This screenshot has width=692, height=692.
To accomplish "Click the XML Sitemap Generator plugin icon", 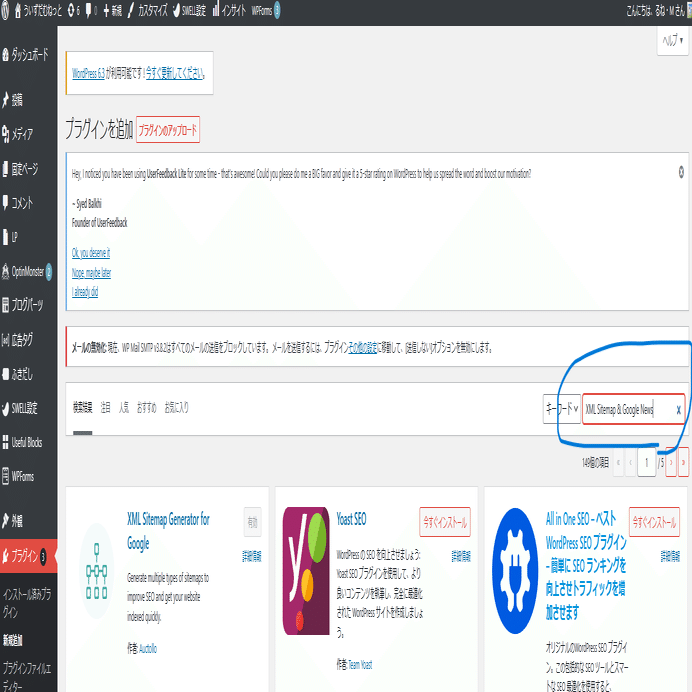I will pyautogui.click(x=97, y=571).
